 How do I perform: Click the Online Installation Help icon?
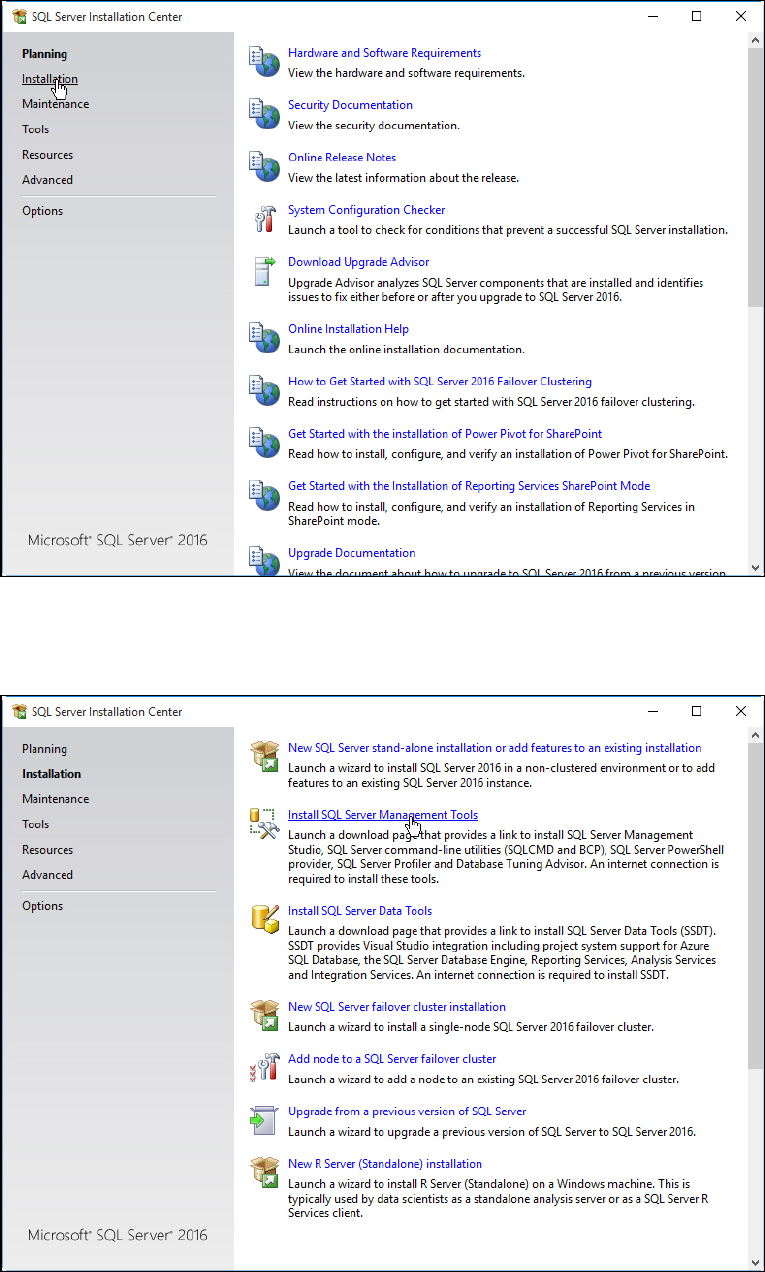coord(264,337)
